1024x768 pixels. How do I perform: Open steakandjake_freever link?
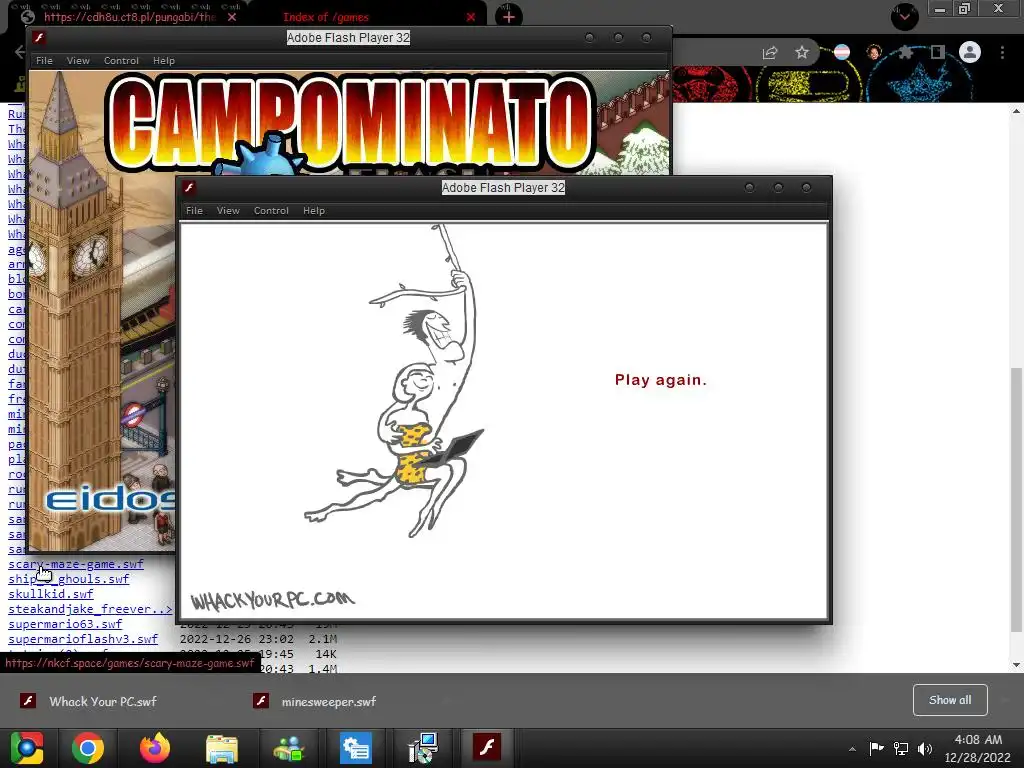[x=90, y=609]
